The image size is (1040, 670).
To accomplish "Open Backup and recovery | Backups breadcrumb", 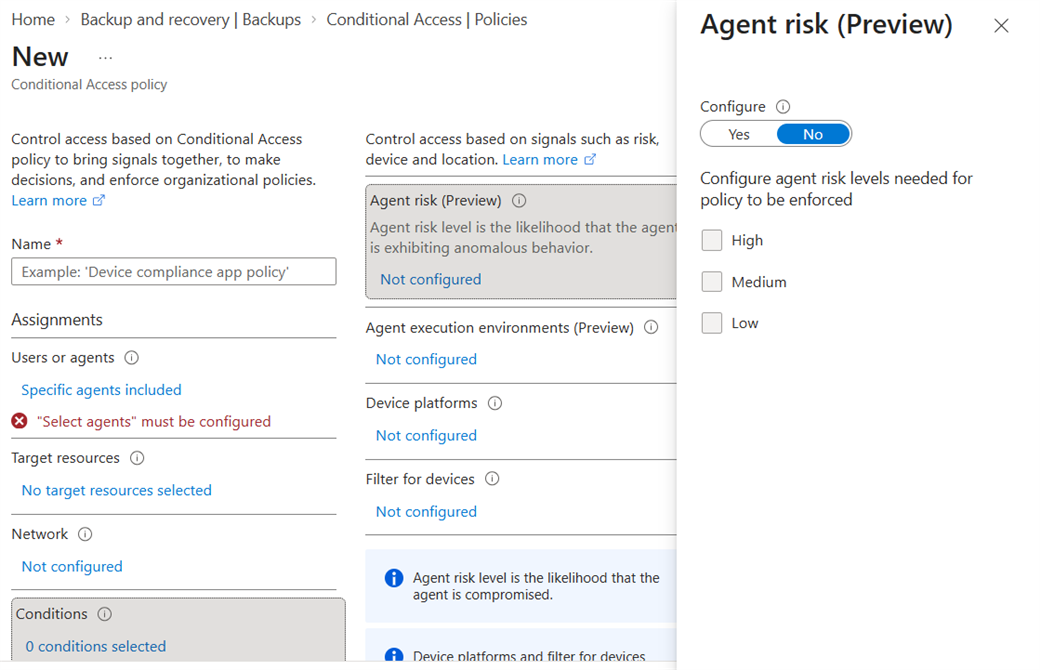I will [190, 20].
